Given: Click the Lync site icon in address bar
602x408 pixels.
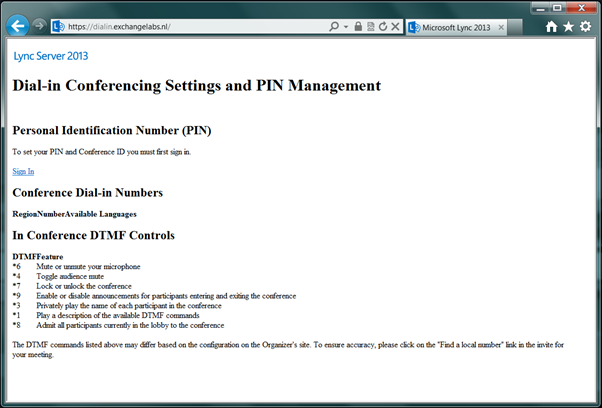Looking at the screenshot, I should pos(58,27).
